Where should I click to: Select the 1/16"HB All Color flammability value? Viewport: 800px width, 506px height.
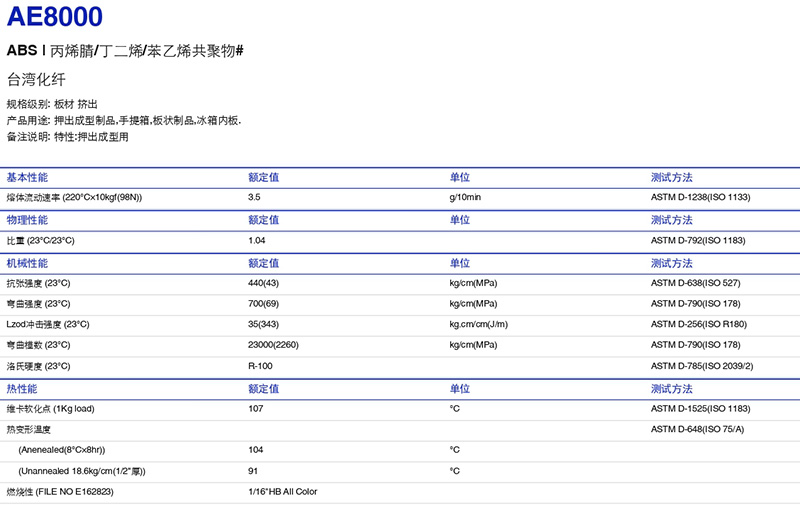[283, 491]
